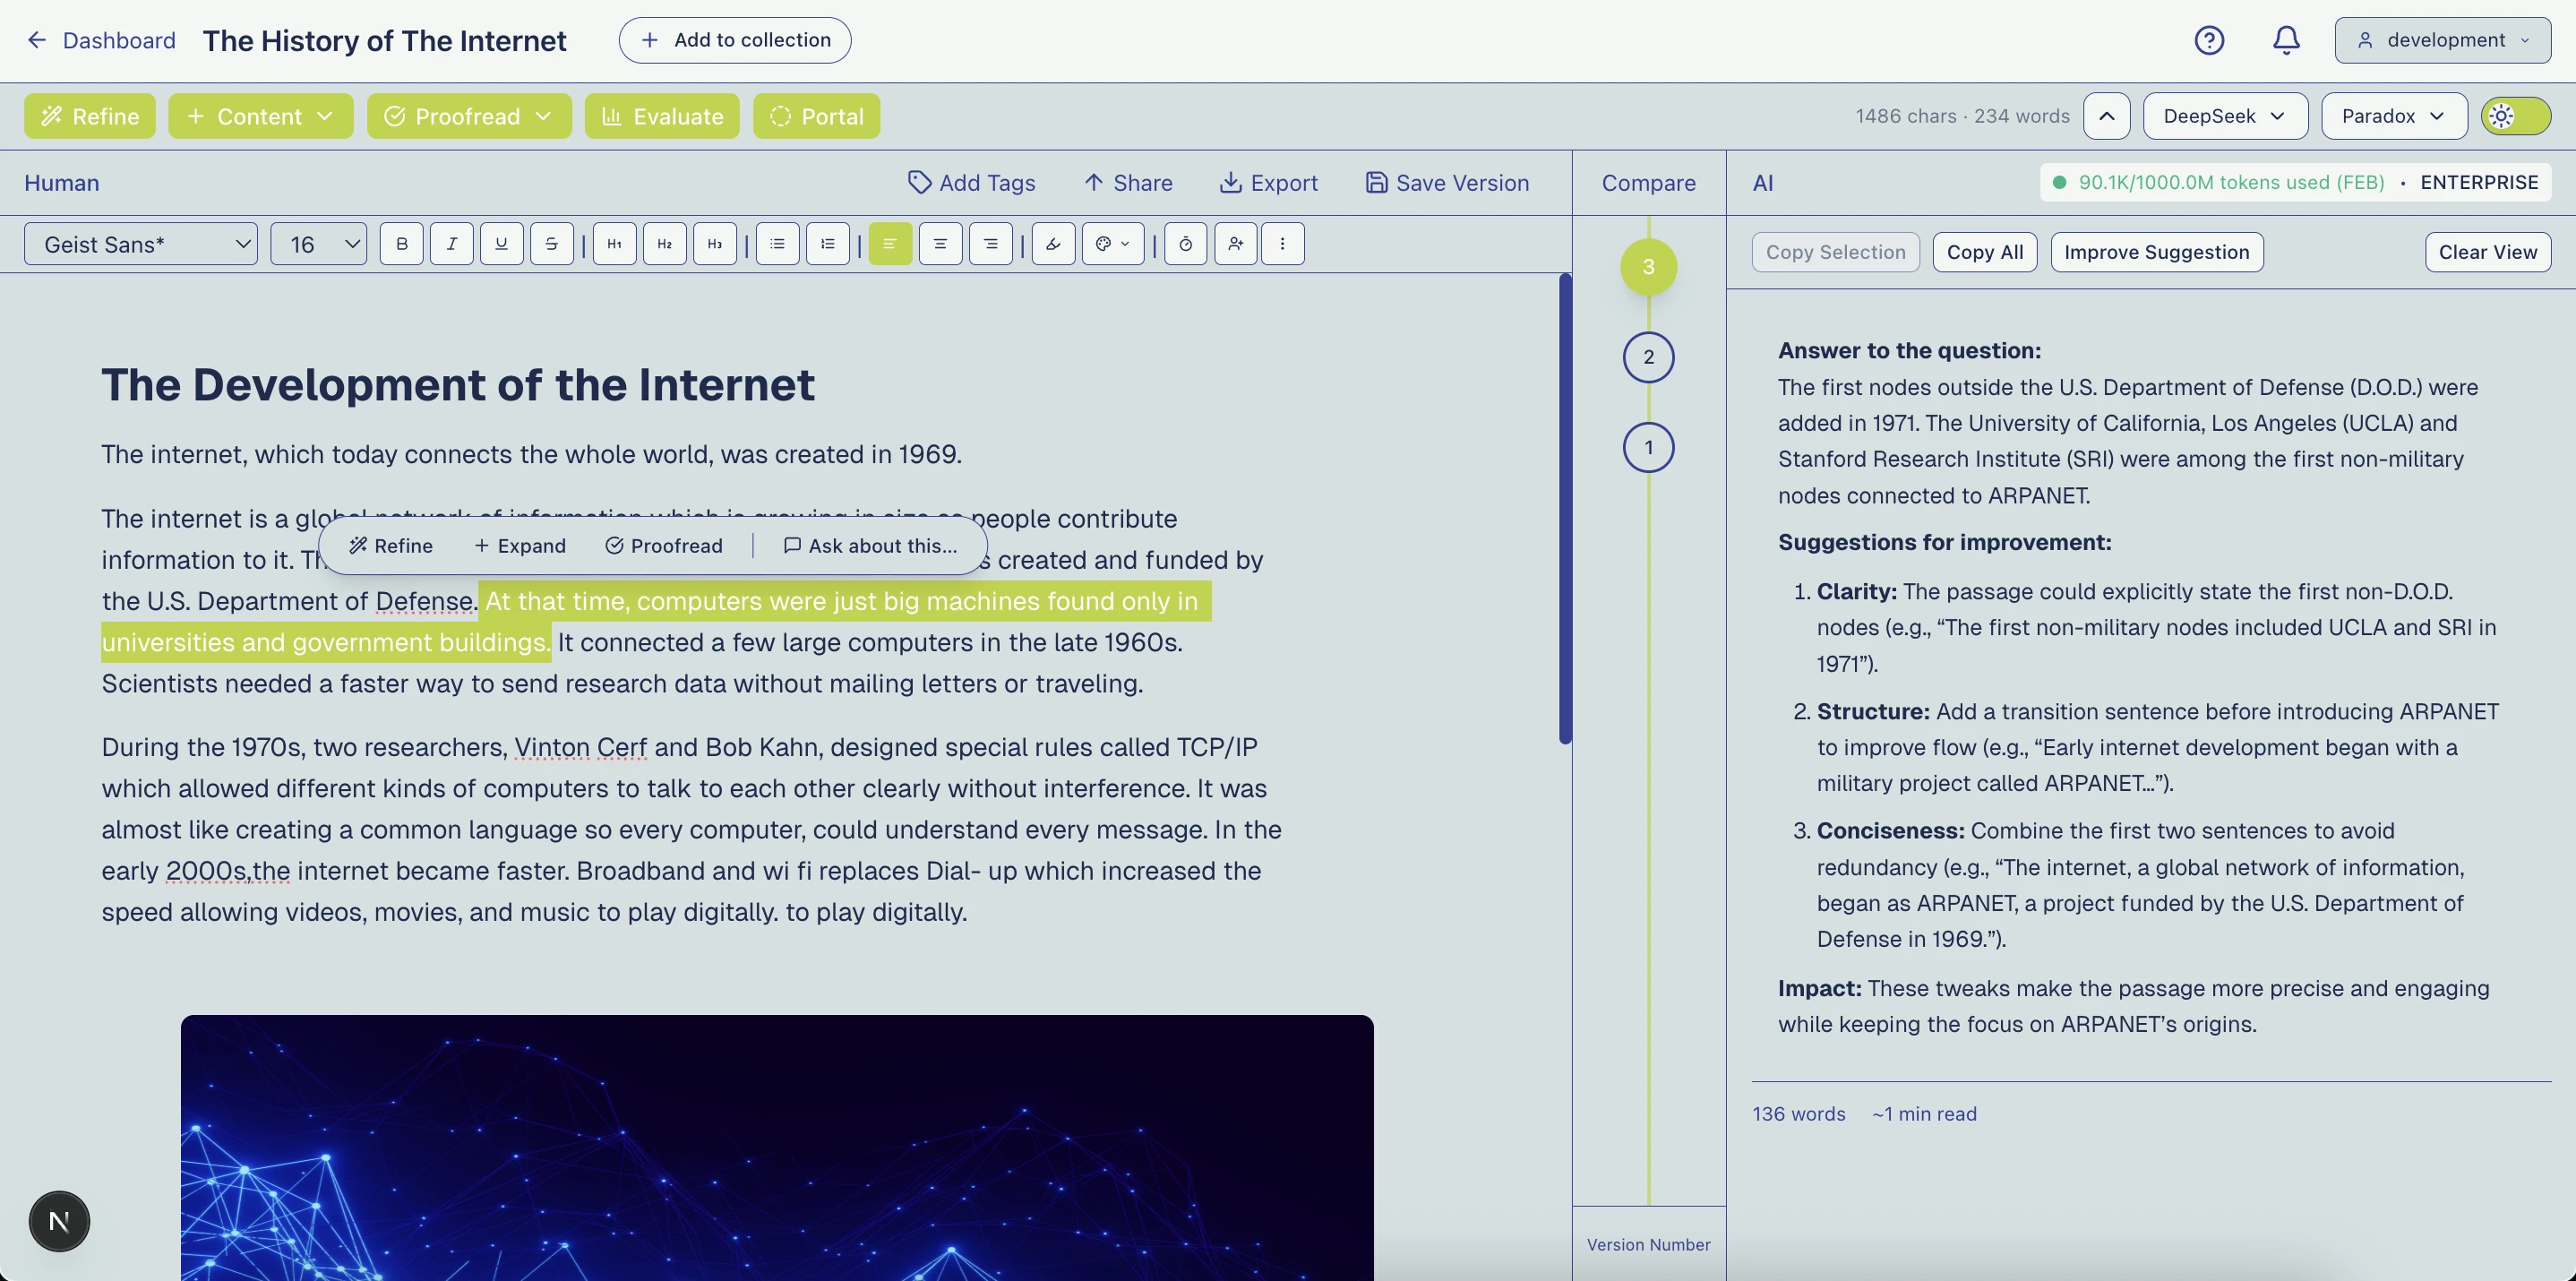Choose Expand in the selection popup menu

click(x=519, y=546)
